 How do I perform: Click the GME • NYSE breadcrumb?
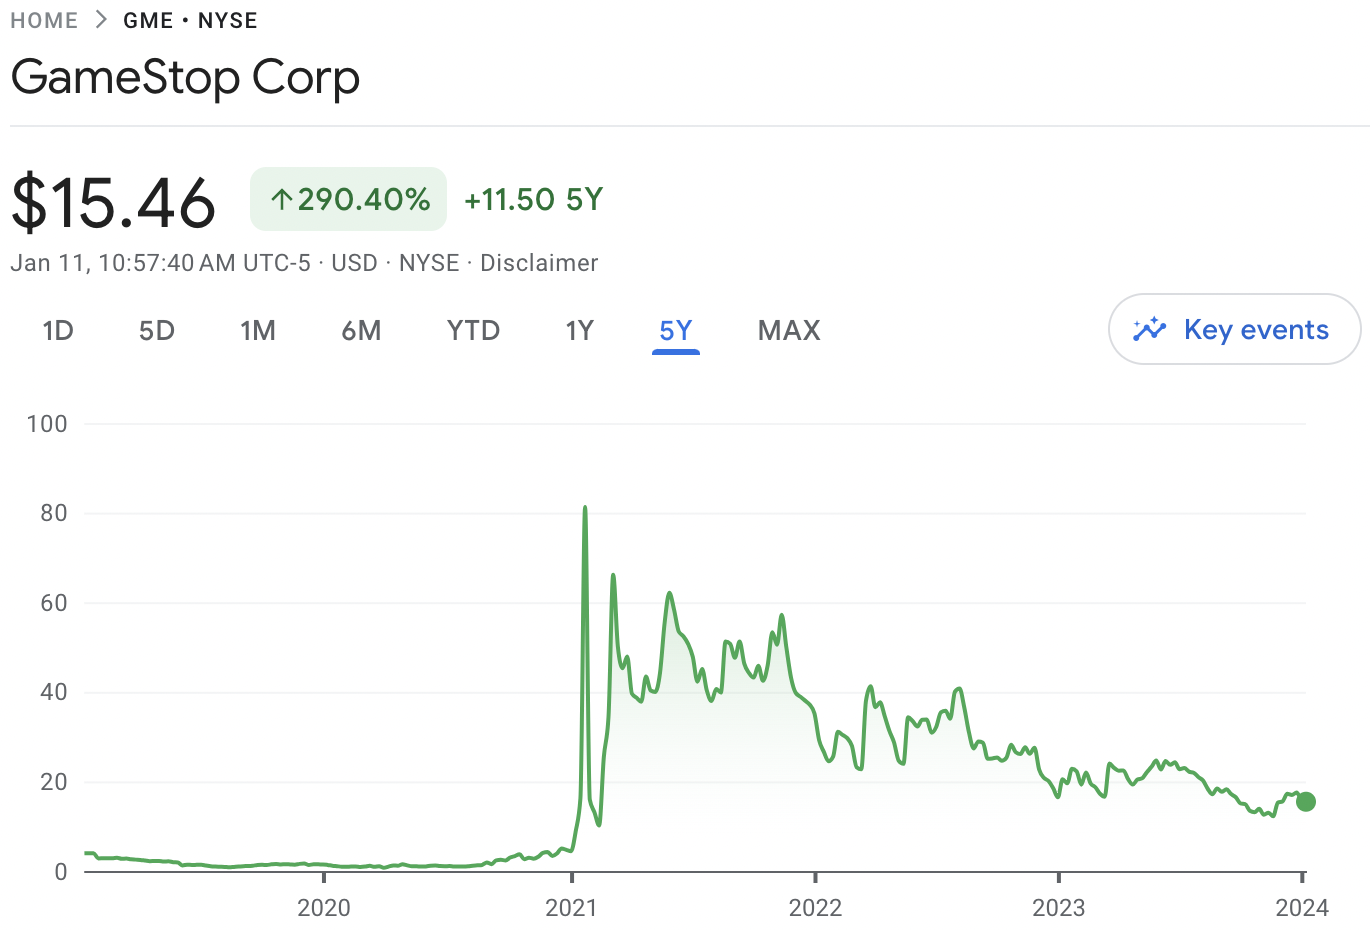click(x=190, y=20)
